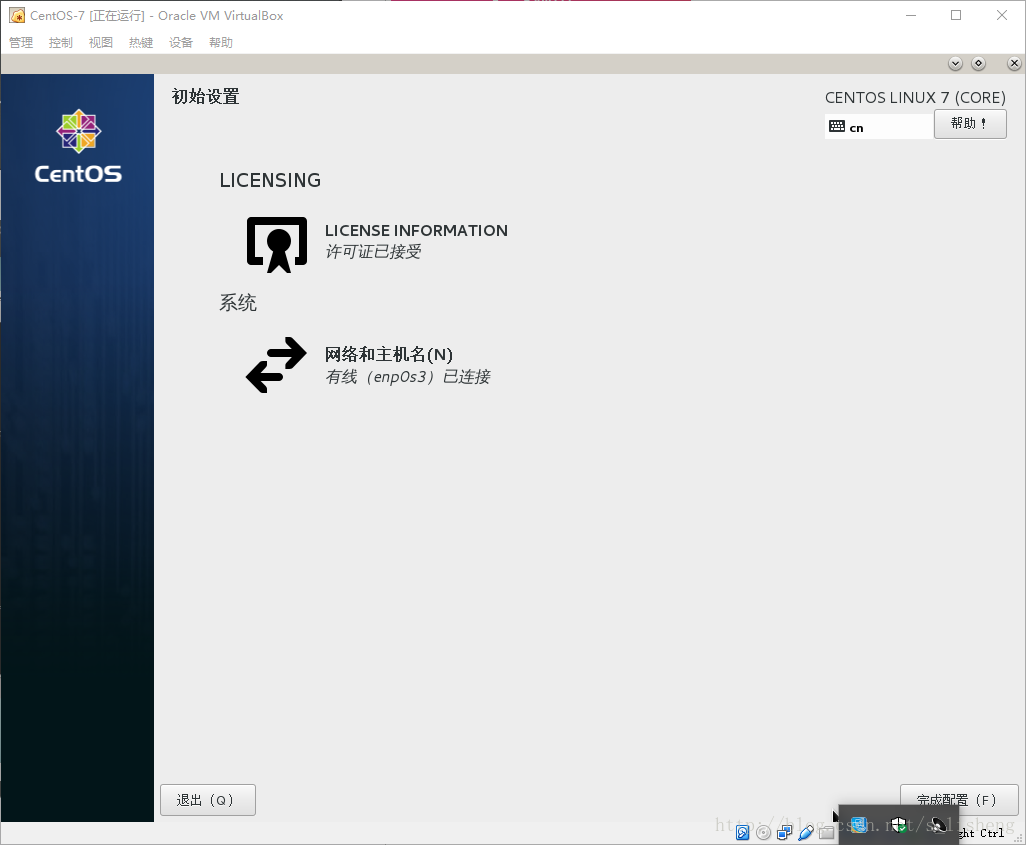Click the keyboard layout icon beside cn
The height and width of the screenshot is (845, 1026).
click(x=837, y=126)
